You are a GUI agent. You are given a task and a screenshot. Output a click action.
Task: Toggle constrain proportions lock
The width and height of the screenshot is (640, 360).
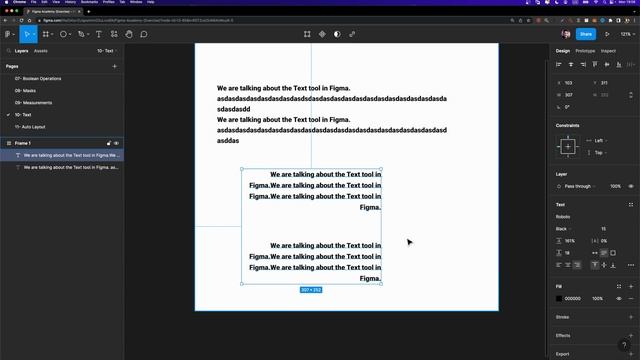631,95
